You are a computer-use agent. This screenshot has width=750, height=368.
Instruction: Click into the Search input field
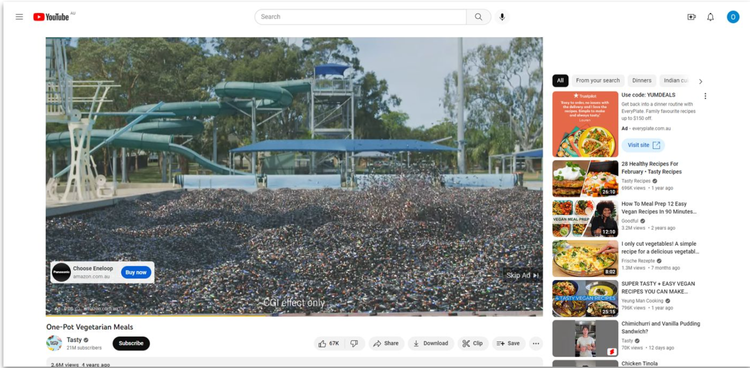click(x=361, y=17)
